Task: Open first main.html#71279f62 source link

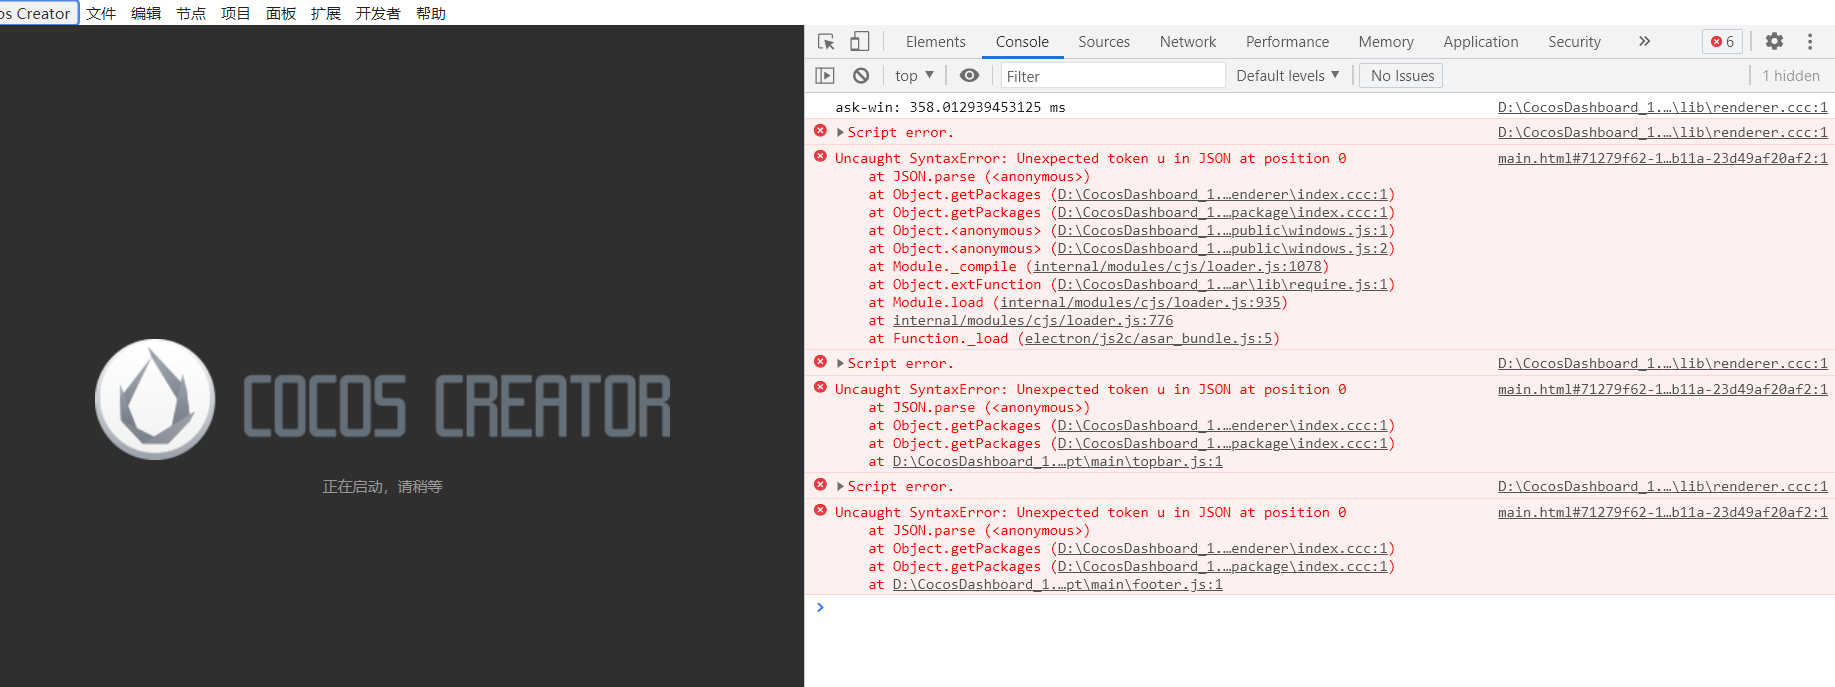Action: click(1662, 158)
